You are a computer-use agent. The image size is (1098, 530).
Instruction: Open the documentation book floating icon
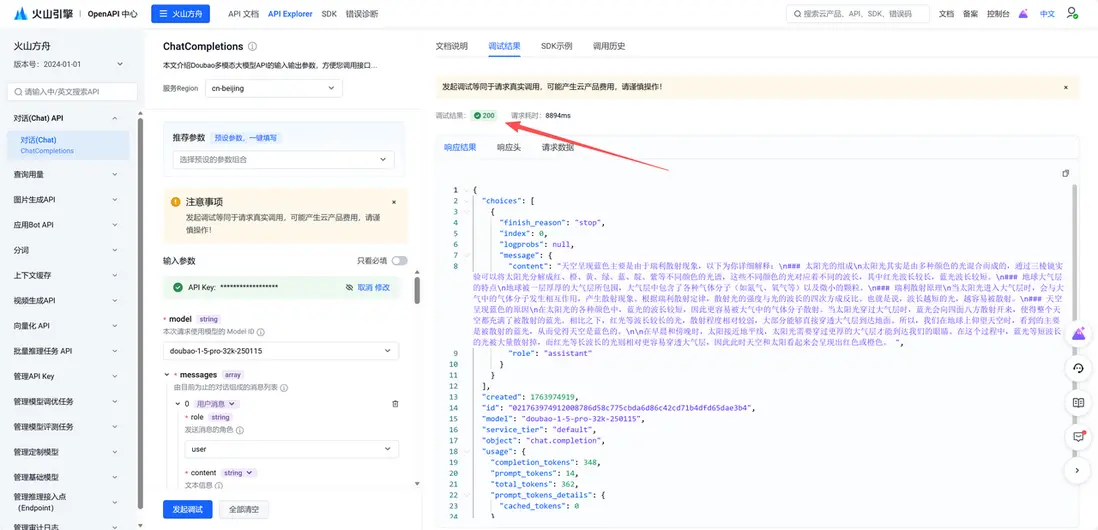tap(1078, 403)
